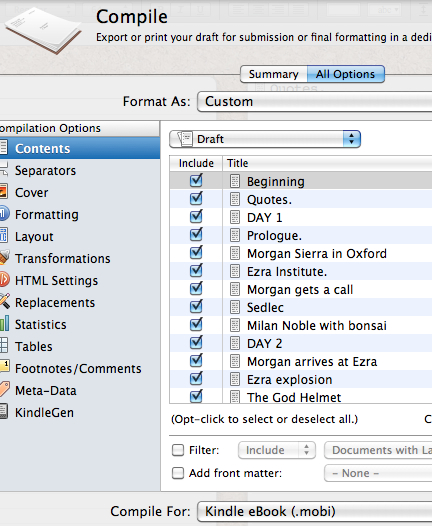Select the Prologue. title text

point(274,235)
